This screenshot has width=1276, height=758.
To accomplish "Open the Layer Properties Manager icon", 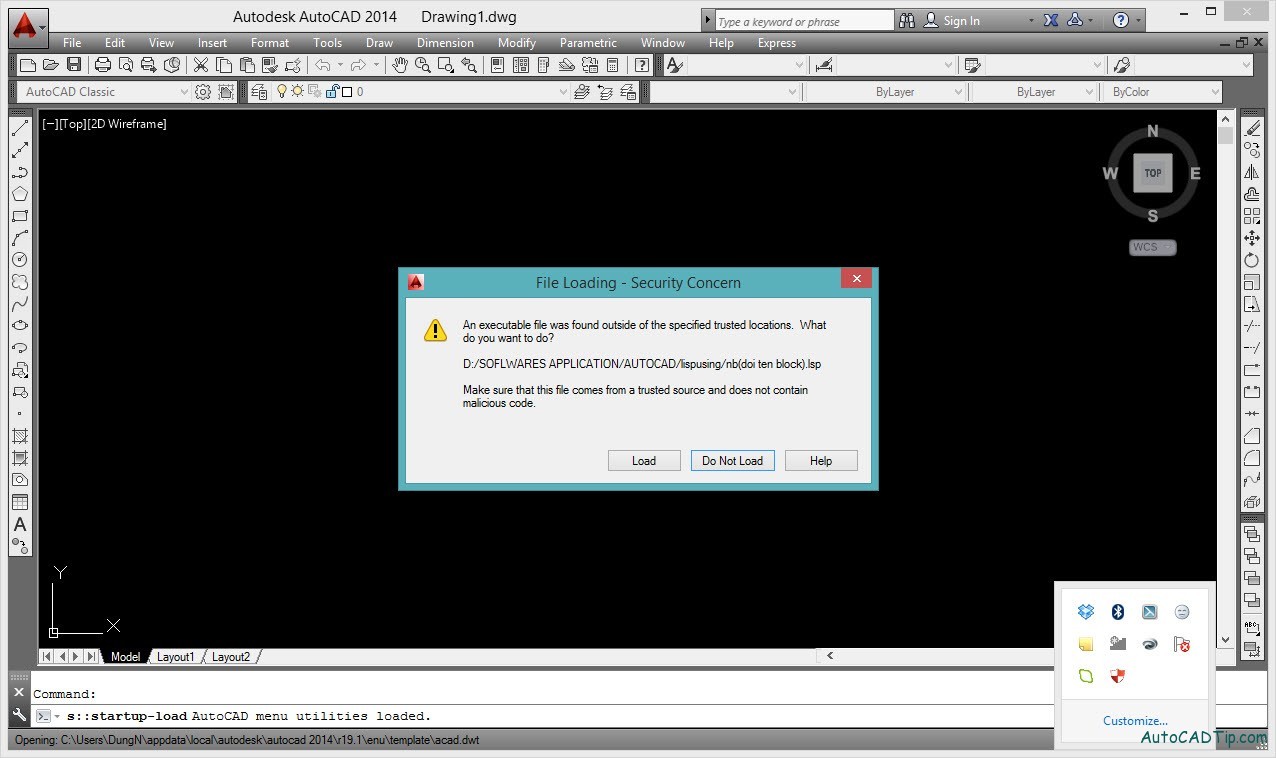I will [259, 91].
